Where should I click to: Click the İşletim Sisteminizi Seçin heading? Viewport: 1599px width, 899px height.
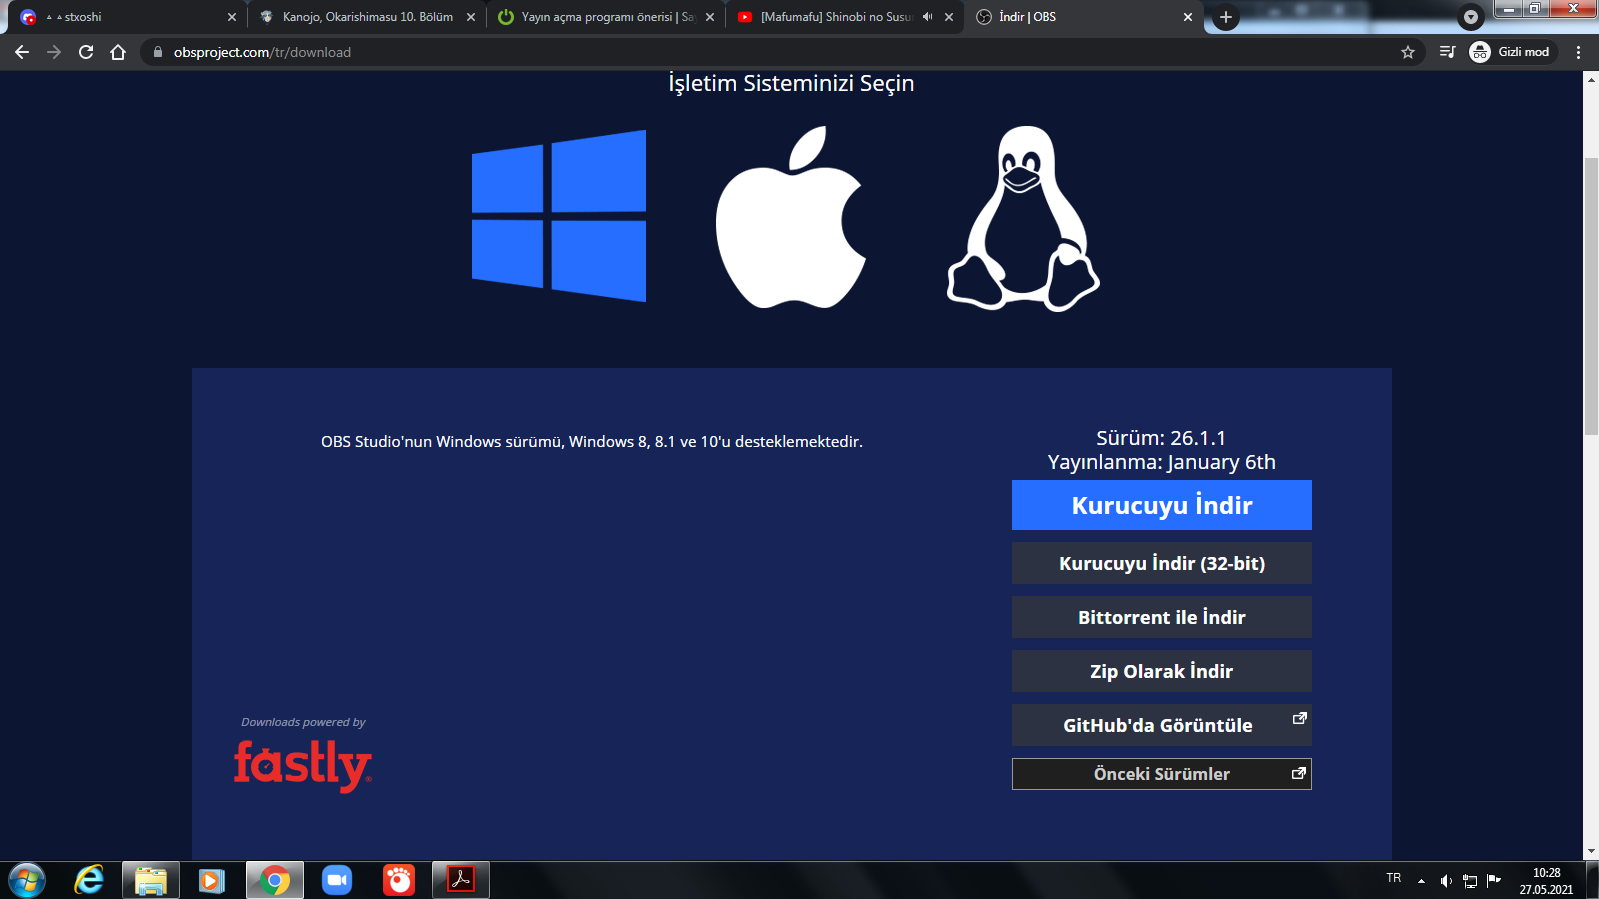click(x=791, y=84)
